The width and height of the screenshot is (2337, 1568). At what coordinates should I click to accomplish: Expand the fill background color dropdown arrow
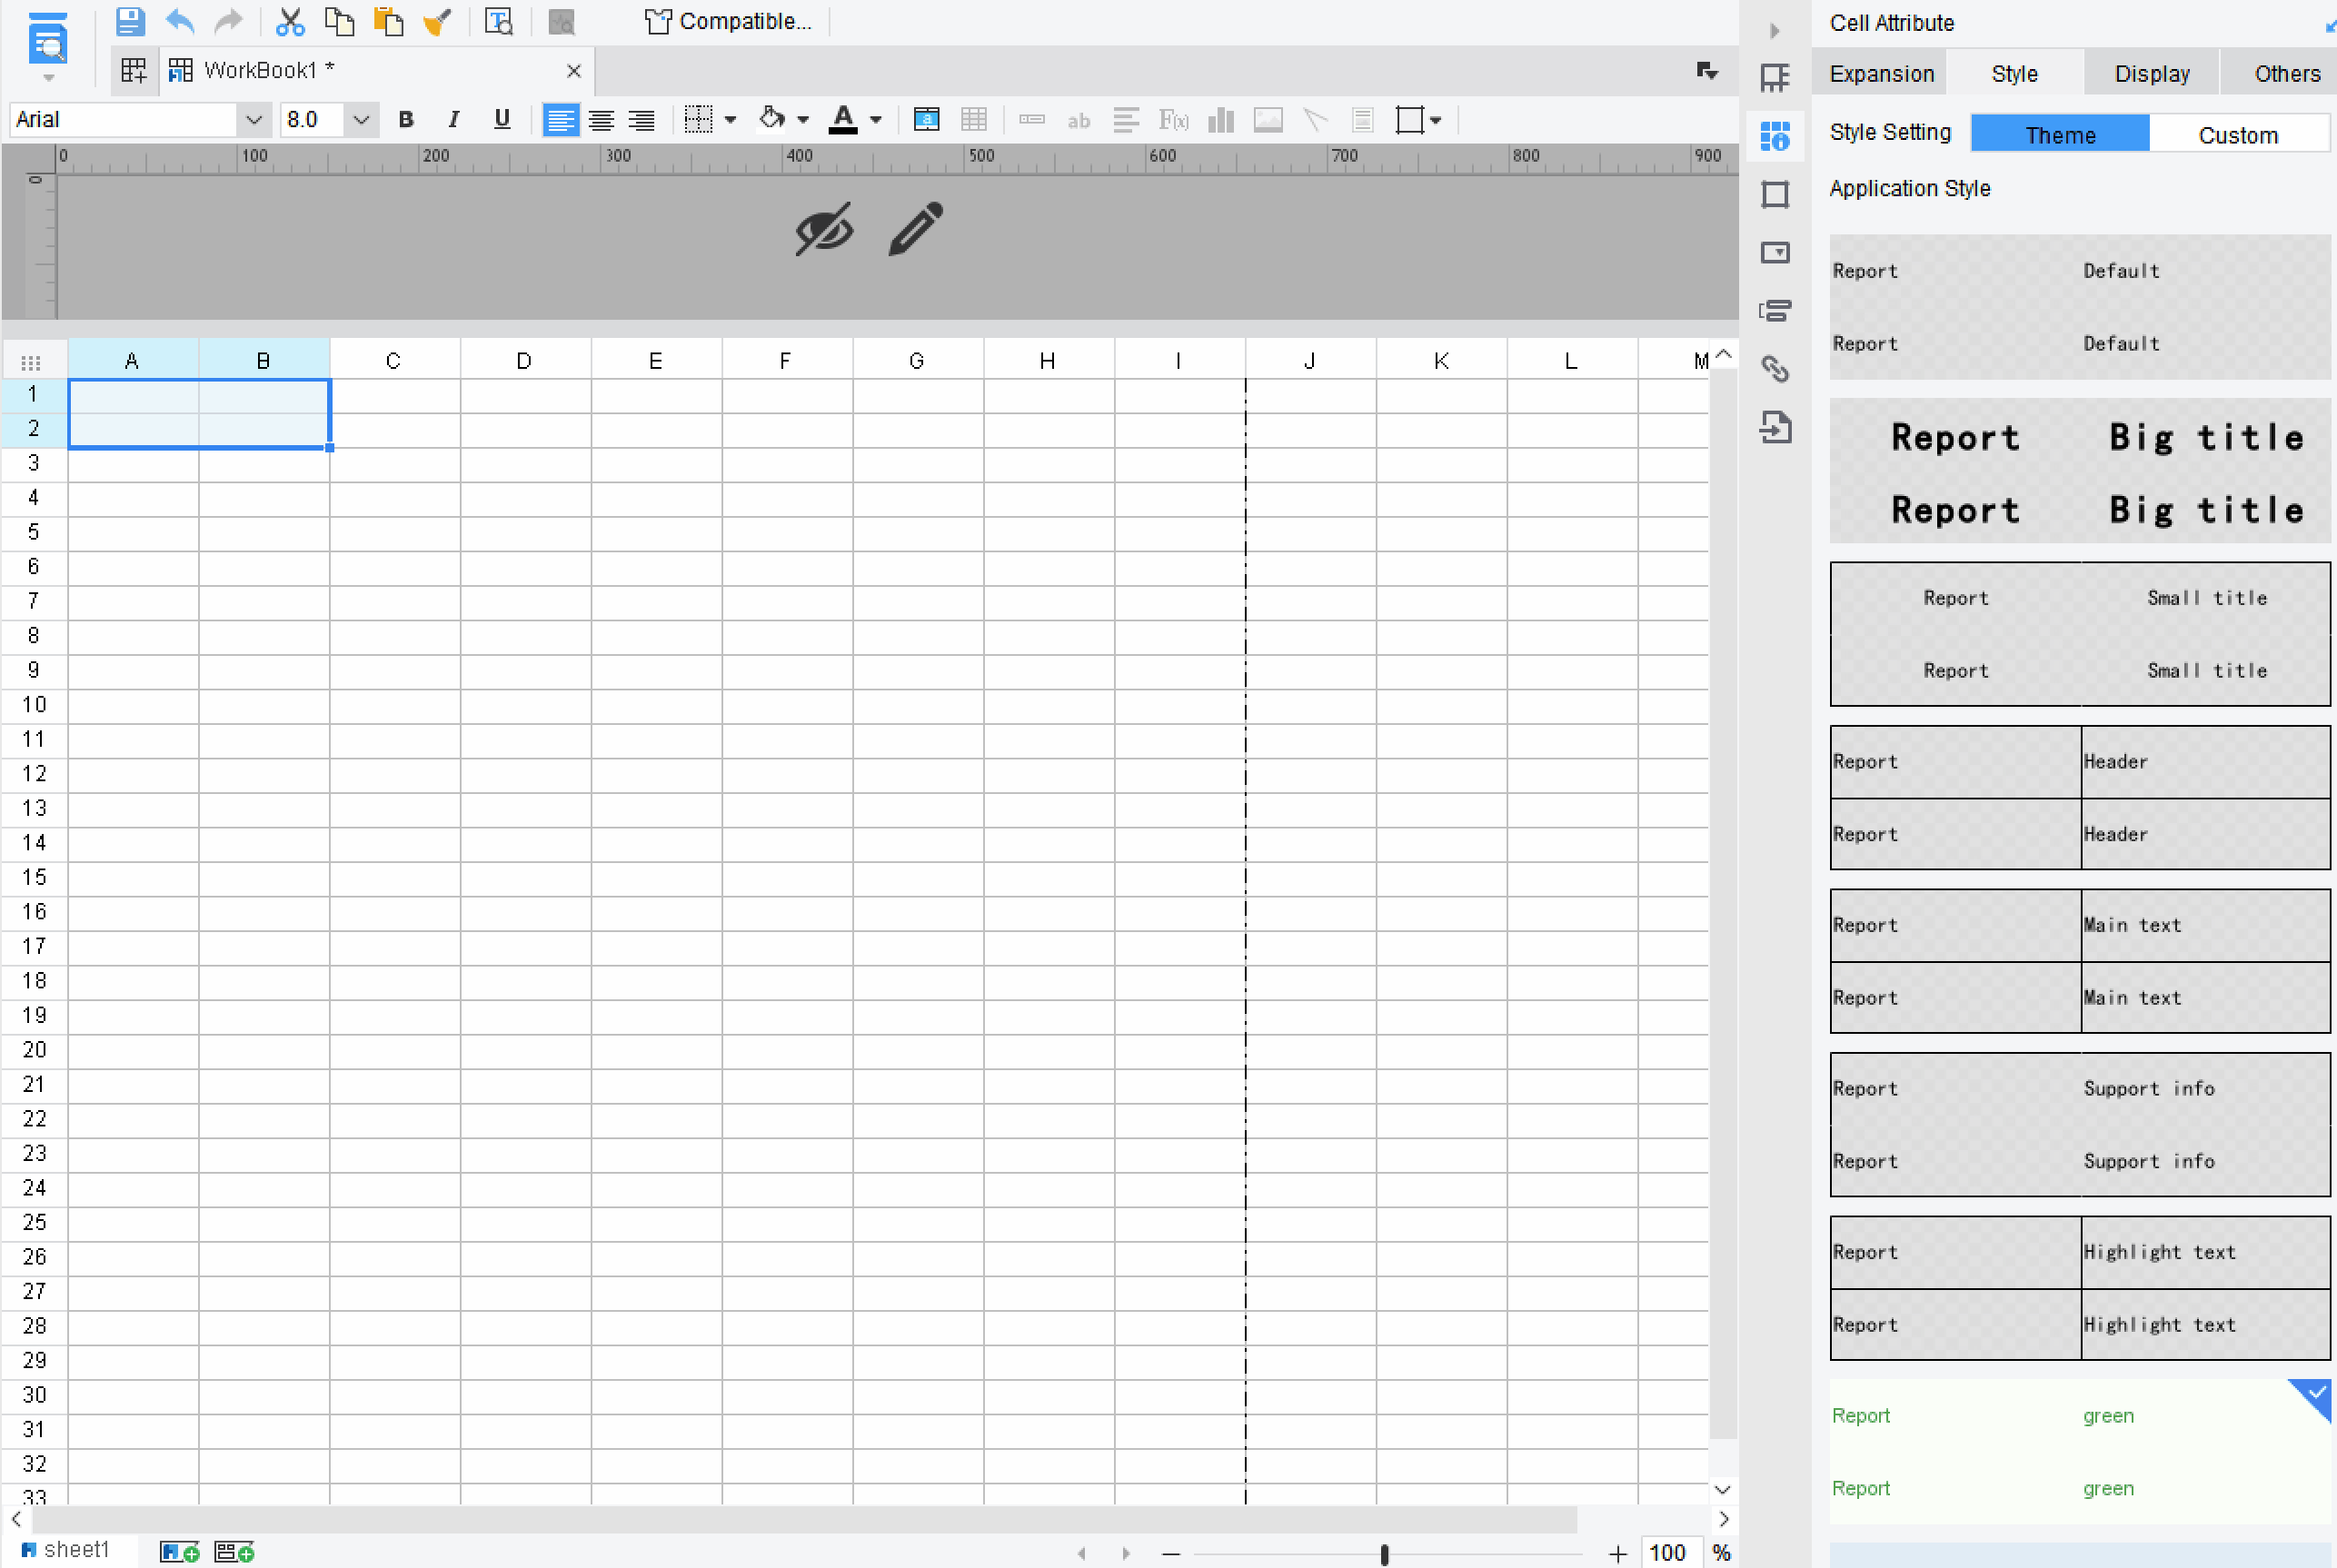803,120
